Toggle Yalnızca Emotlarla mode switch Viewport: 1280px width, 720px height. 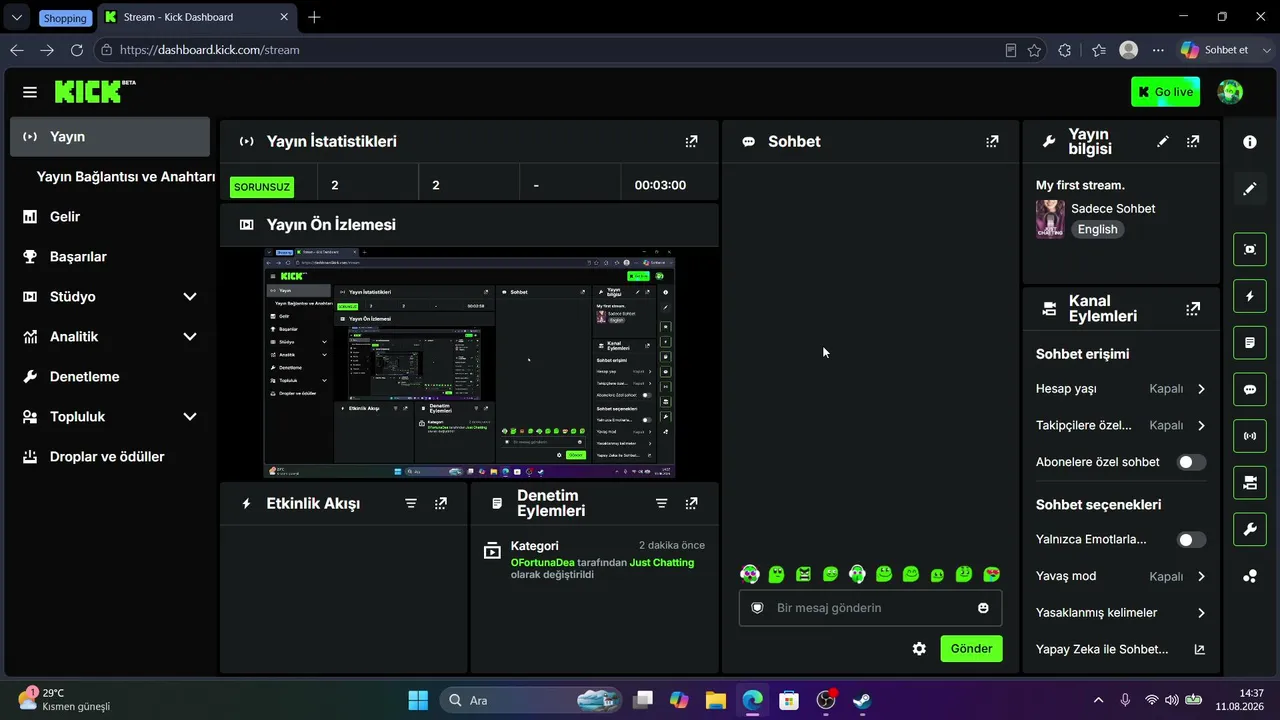click(x=1191, y=540)
